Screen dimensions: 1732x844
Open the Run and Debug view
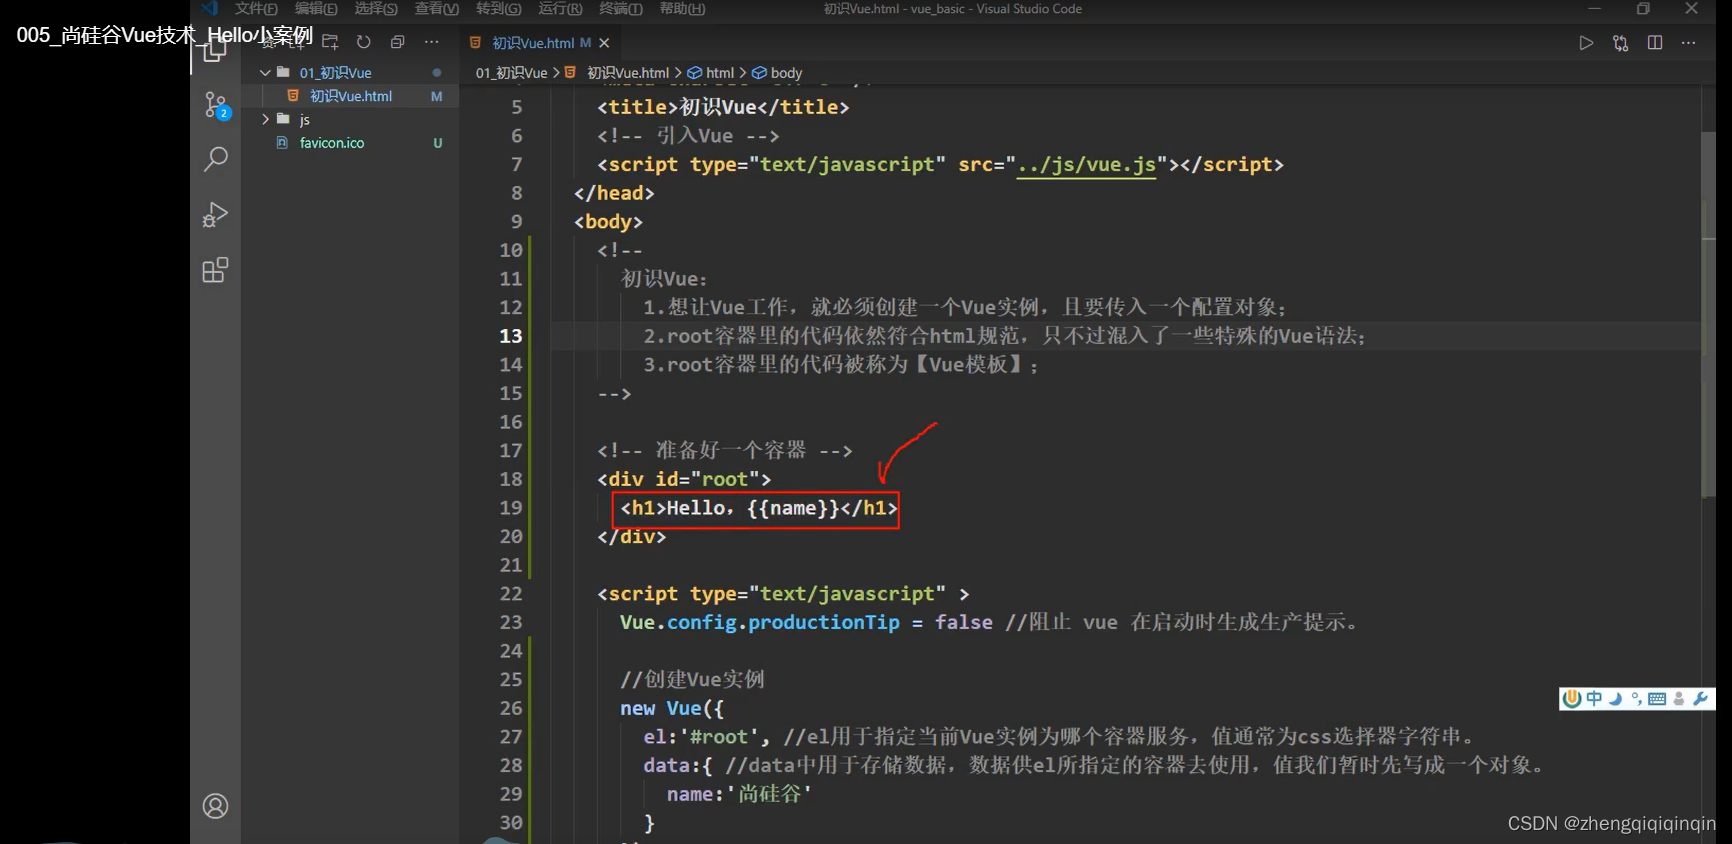(x=216, y=214)
